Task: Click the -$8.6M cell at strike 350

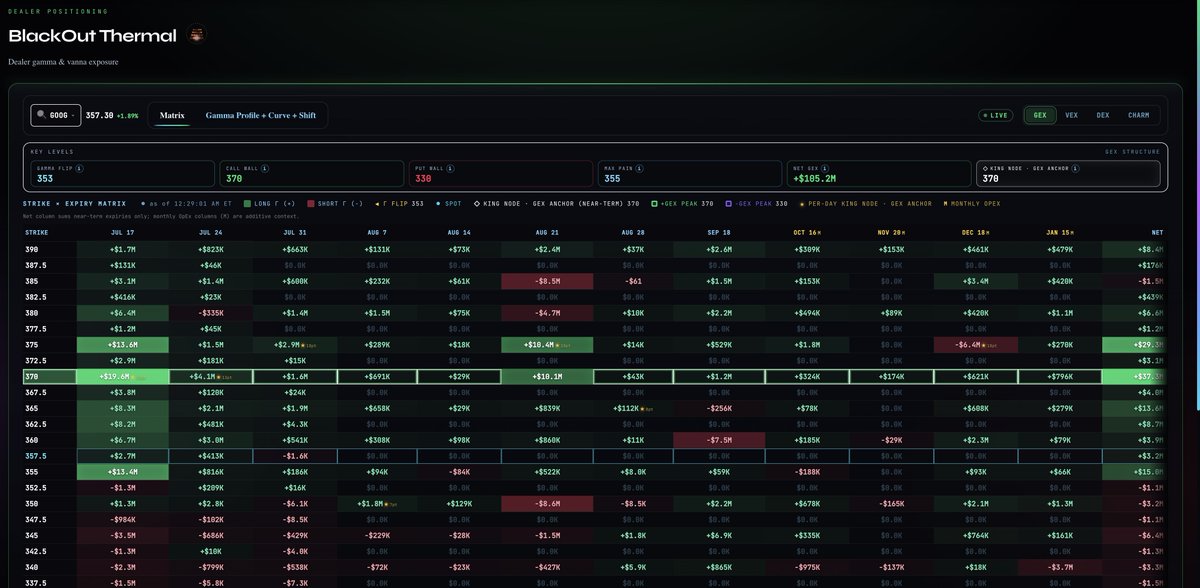Action: pyautogui.click(x=546, y=503)
